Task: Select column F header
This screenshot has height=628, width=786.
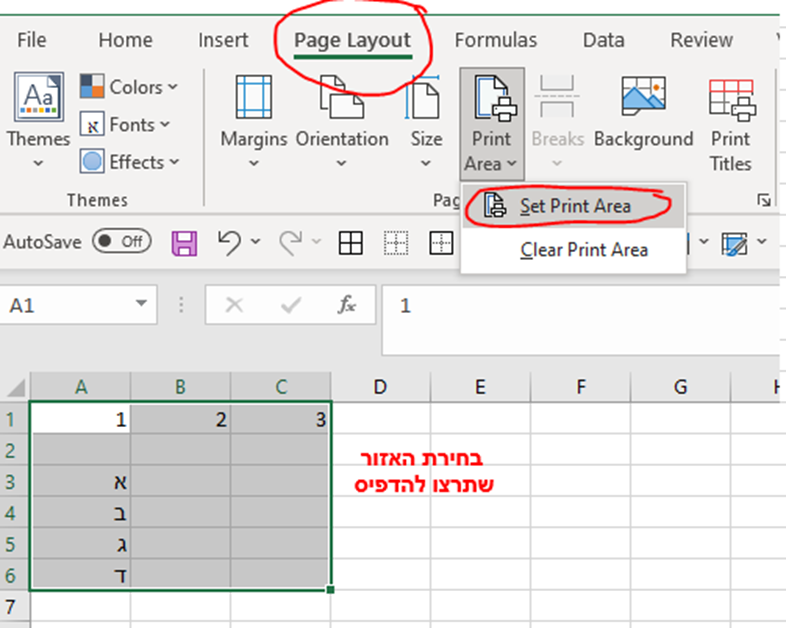Action: coord(580,387)
